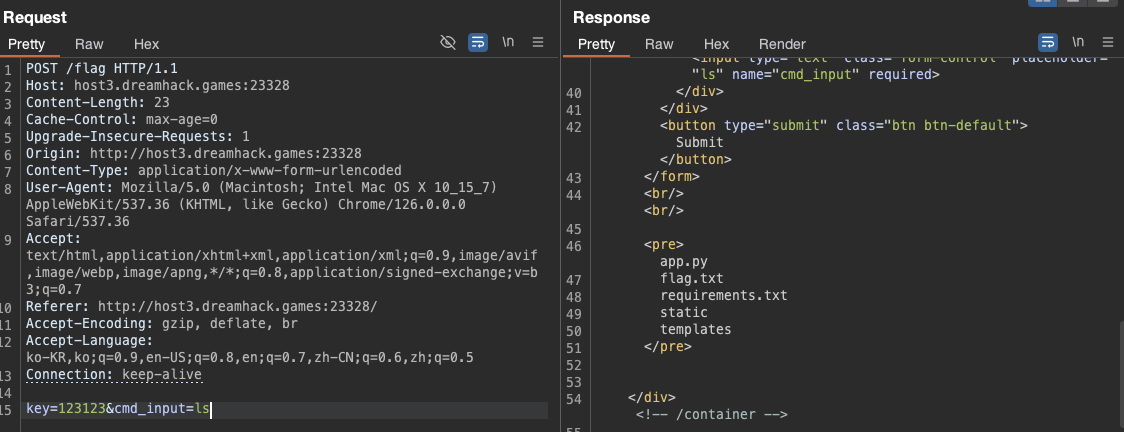Open the Request panel hamburger options menu

(538, 42)
